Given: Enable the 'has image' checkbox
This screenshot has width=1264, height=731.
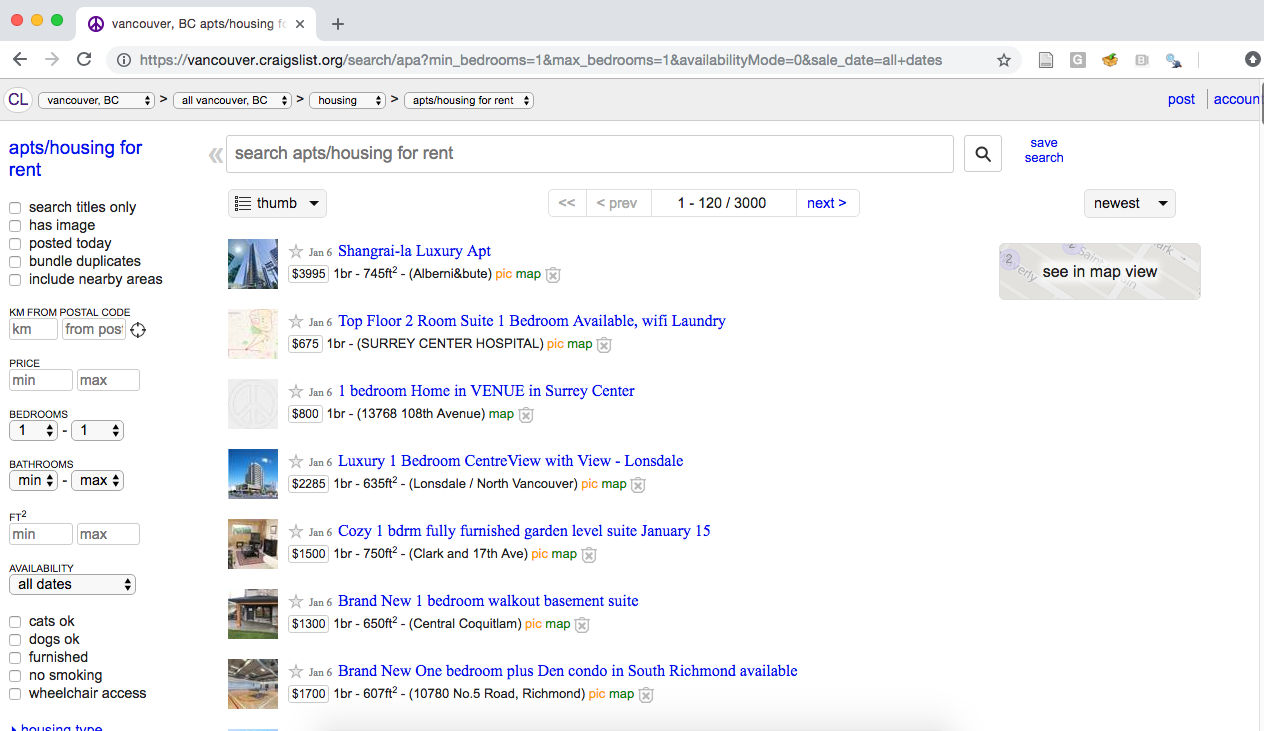Looking at the screenshot, I should click(x=15, y=226).
